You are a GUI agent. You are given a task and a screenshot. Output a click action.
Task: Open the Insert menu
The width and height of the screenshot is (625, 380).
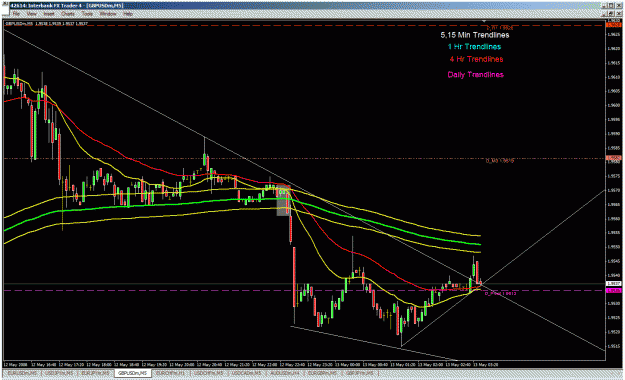pos(49,14)
